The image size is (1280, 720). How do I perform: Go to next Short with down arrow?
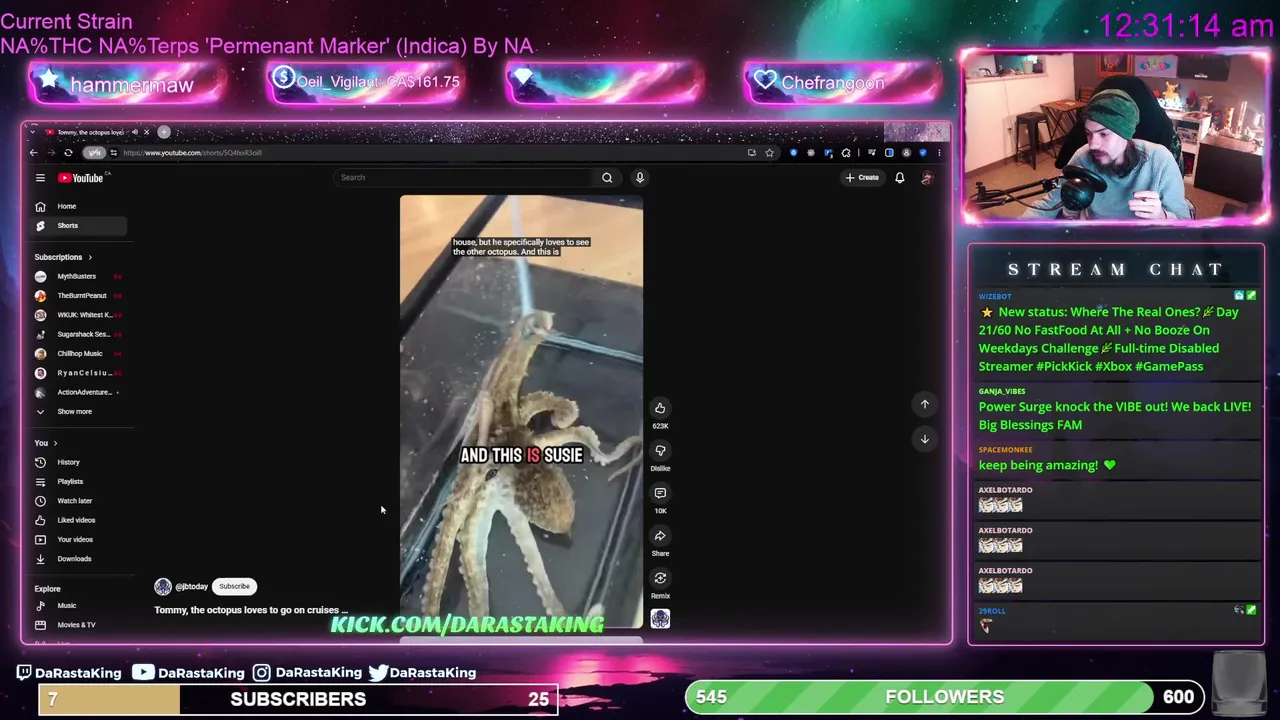pyautogui.click(x=925, y=439)
